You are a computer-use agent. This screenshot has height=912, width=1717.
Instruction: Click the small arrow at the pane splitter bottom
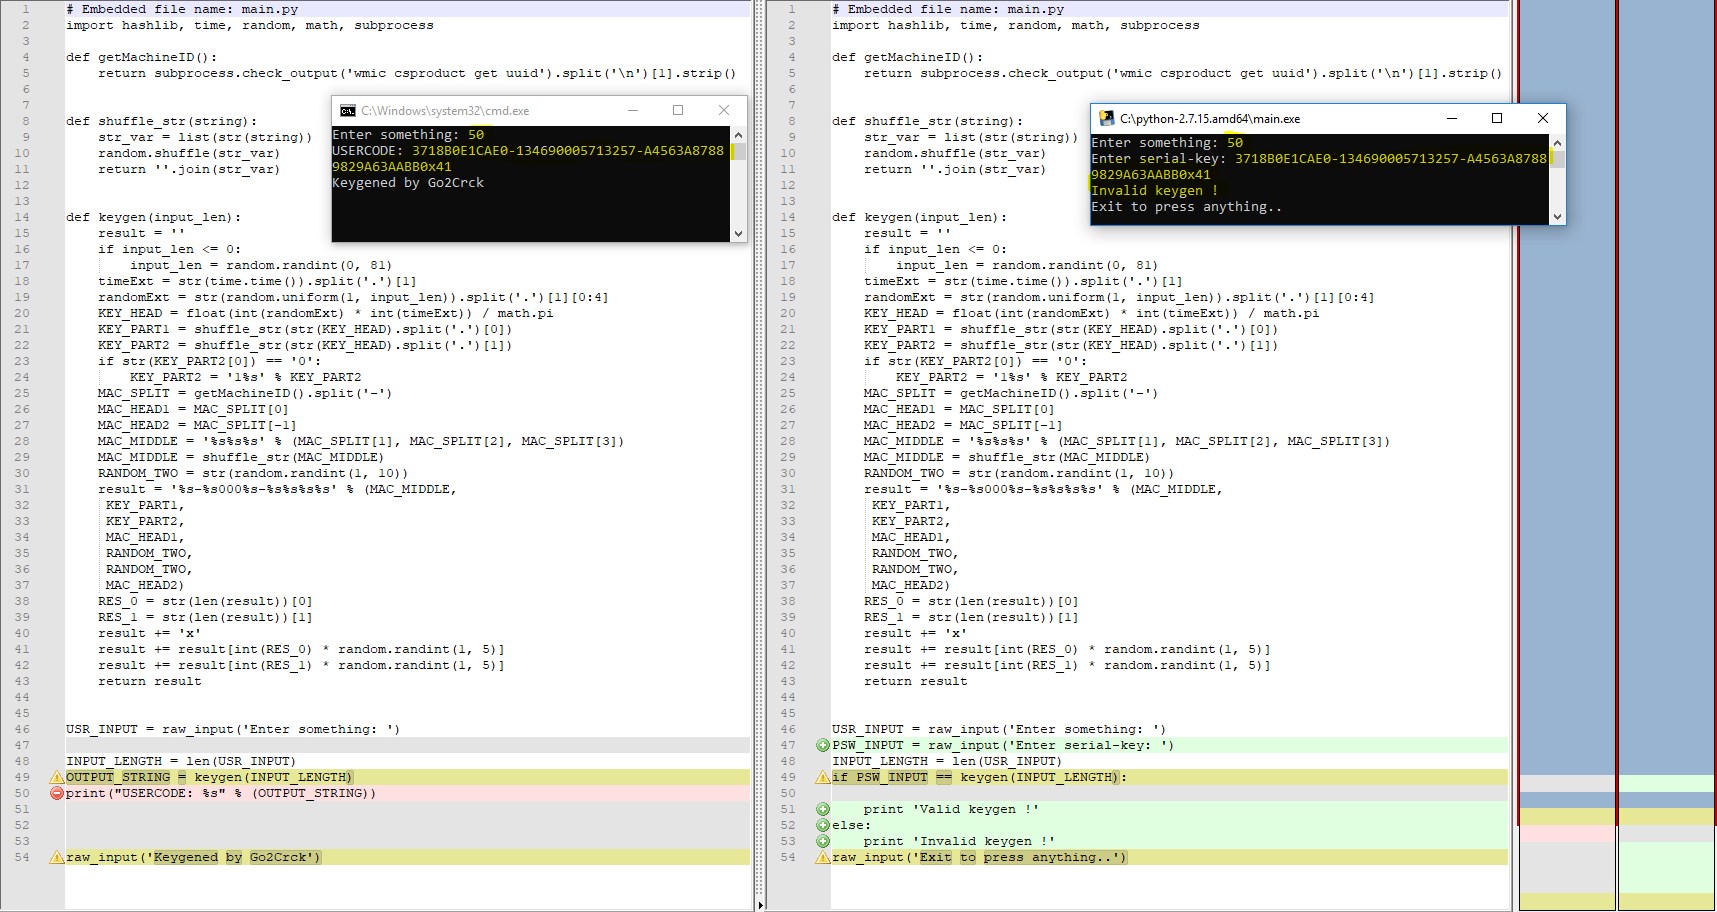760,905
